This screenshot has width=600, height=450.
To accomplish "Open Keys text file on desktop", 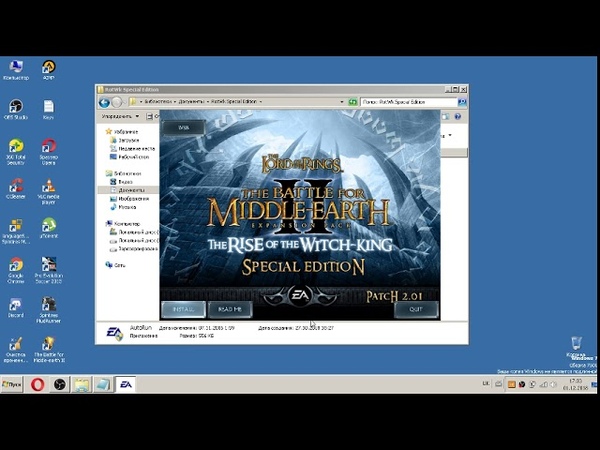I will (x=49, y=109).
